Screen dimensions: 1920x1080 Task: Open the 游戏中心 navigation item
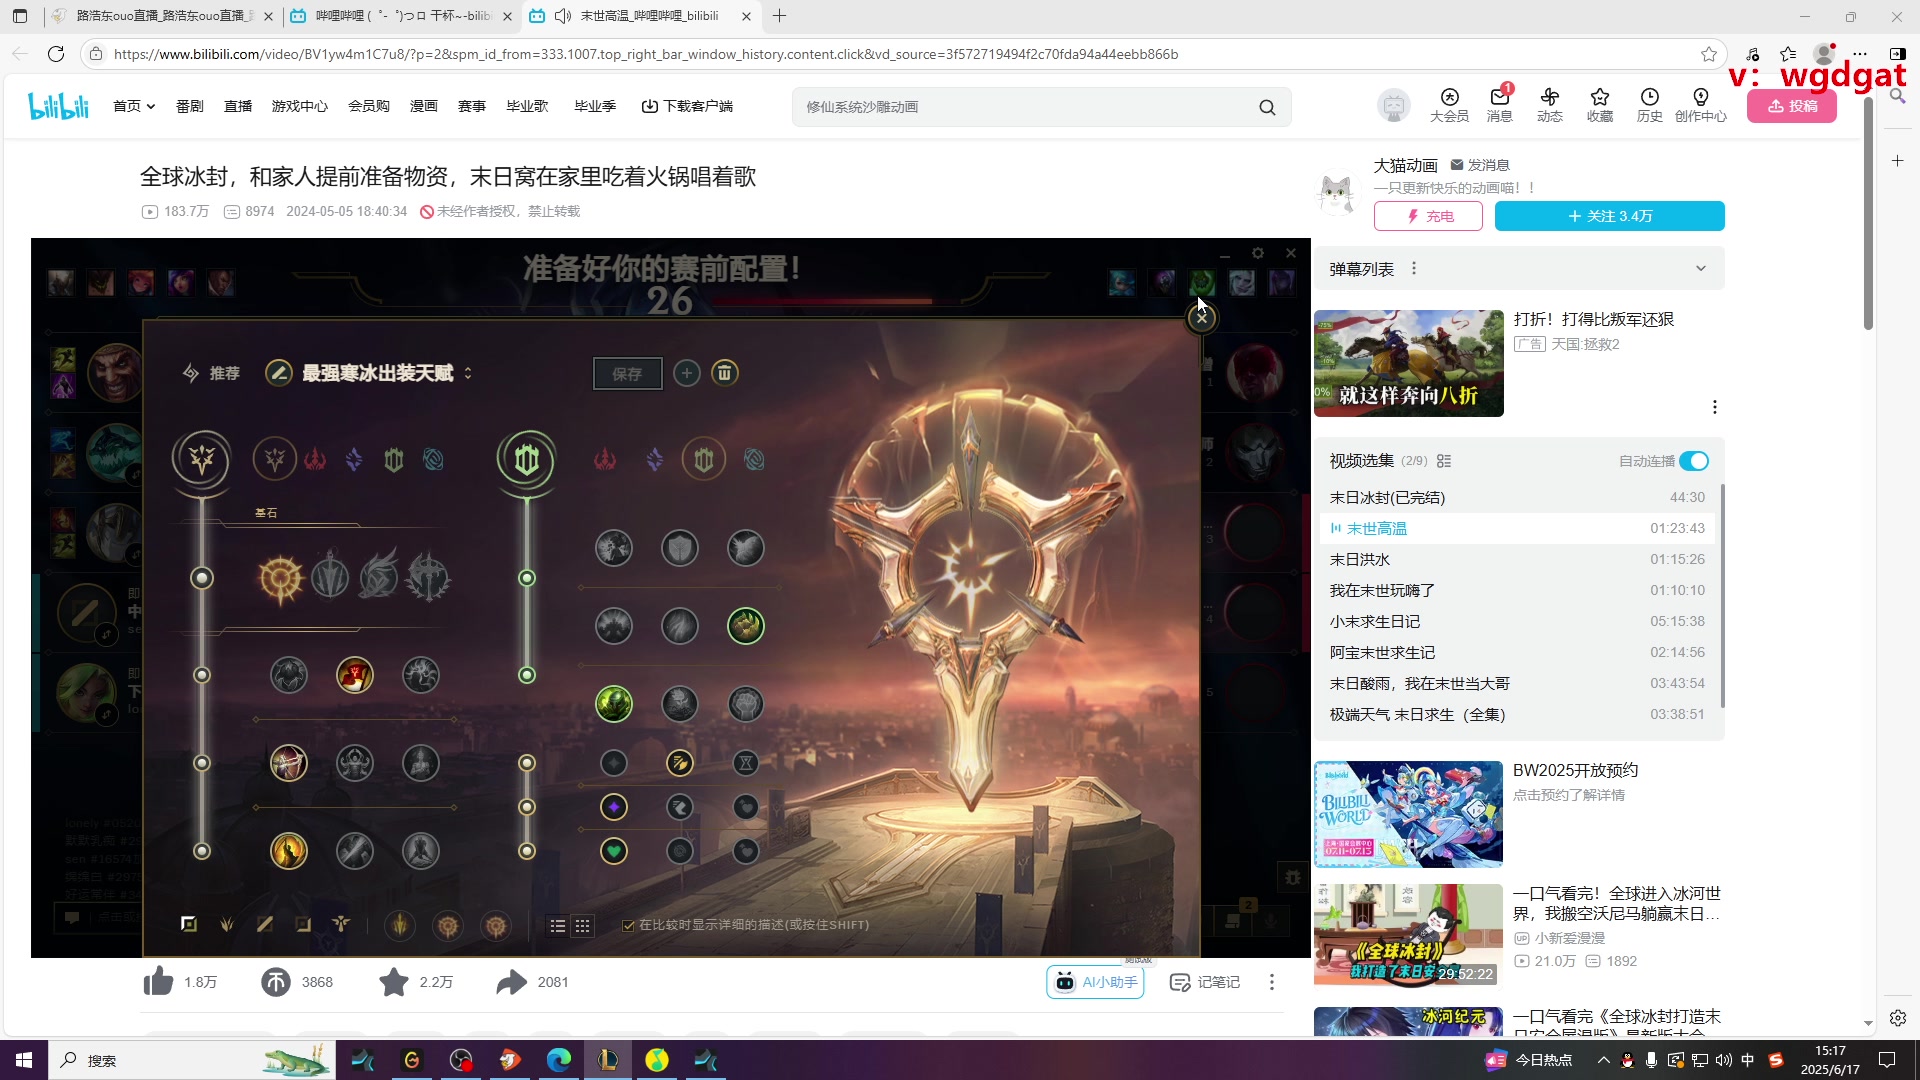point(299,106)
